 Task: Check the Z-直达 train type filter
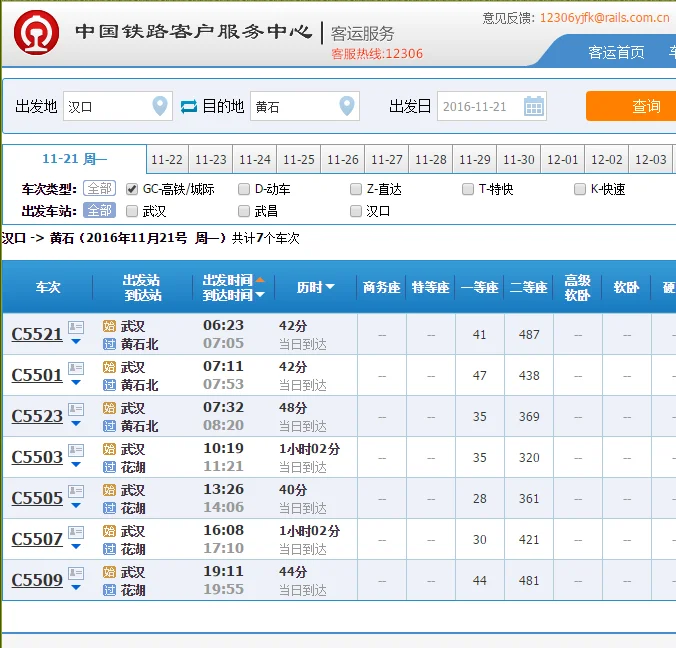356,189
